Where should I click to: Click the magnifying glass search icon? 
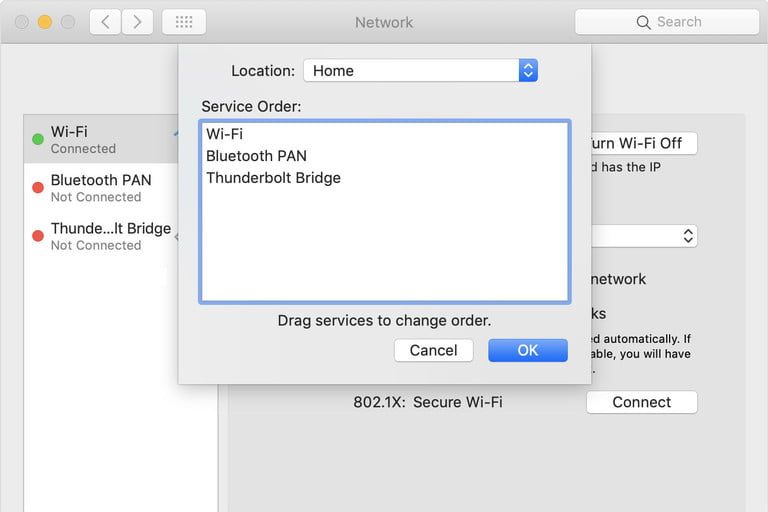tap(644, 22)
